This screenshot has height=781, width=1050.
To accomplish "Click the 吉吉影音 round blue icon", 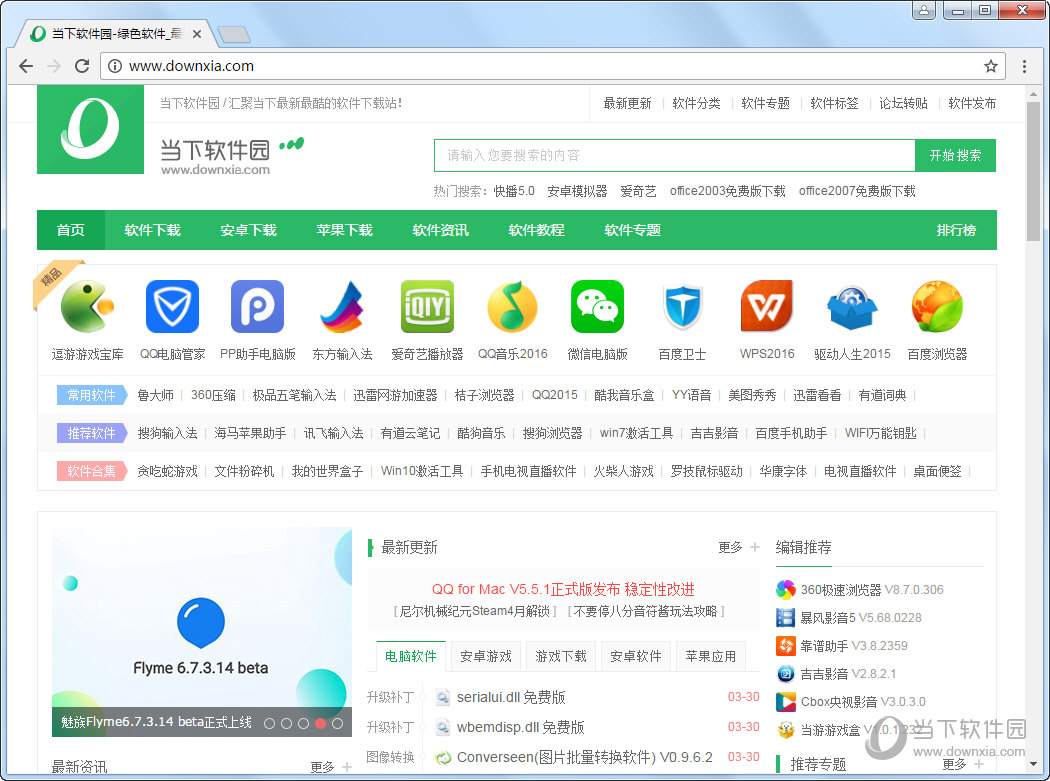I will pyautogui.click(x=785, y=674).
